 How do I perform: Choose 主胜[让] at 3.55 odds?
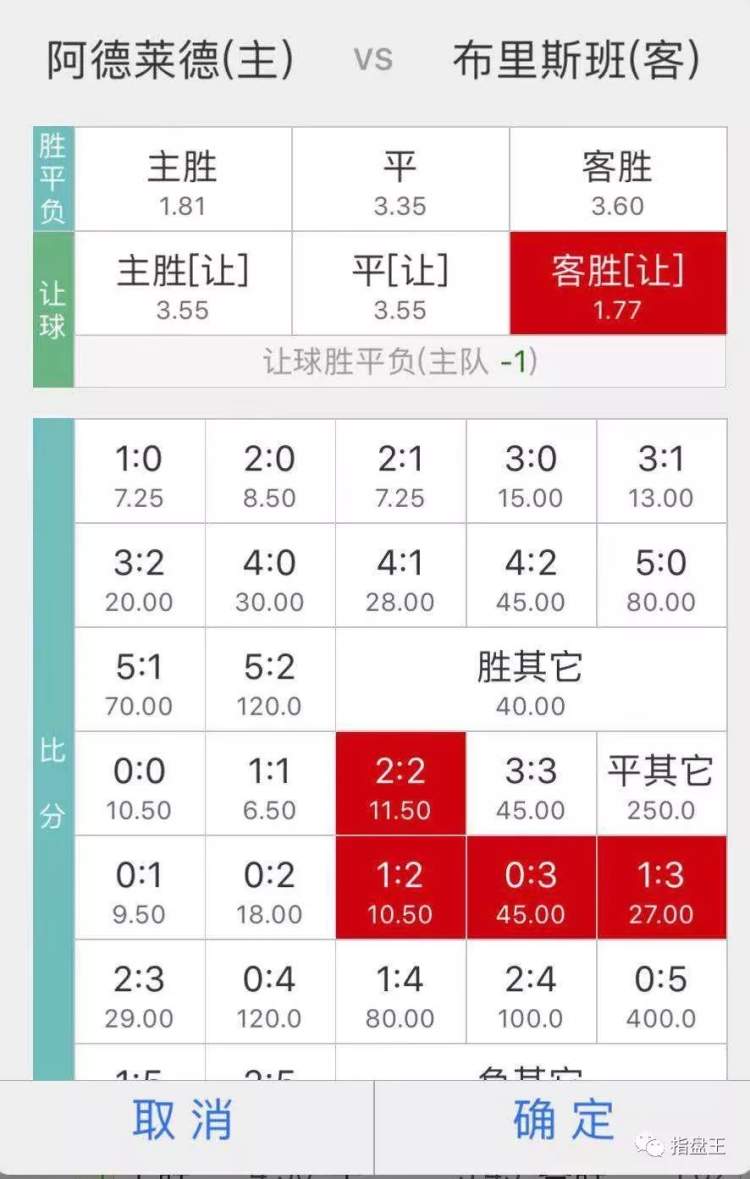pyautogui.click(x=183, y=283)
